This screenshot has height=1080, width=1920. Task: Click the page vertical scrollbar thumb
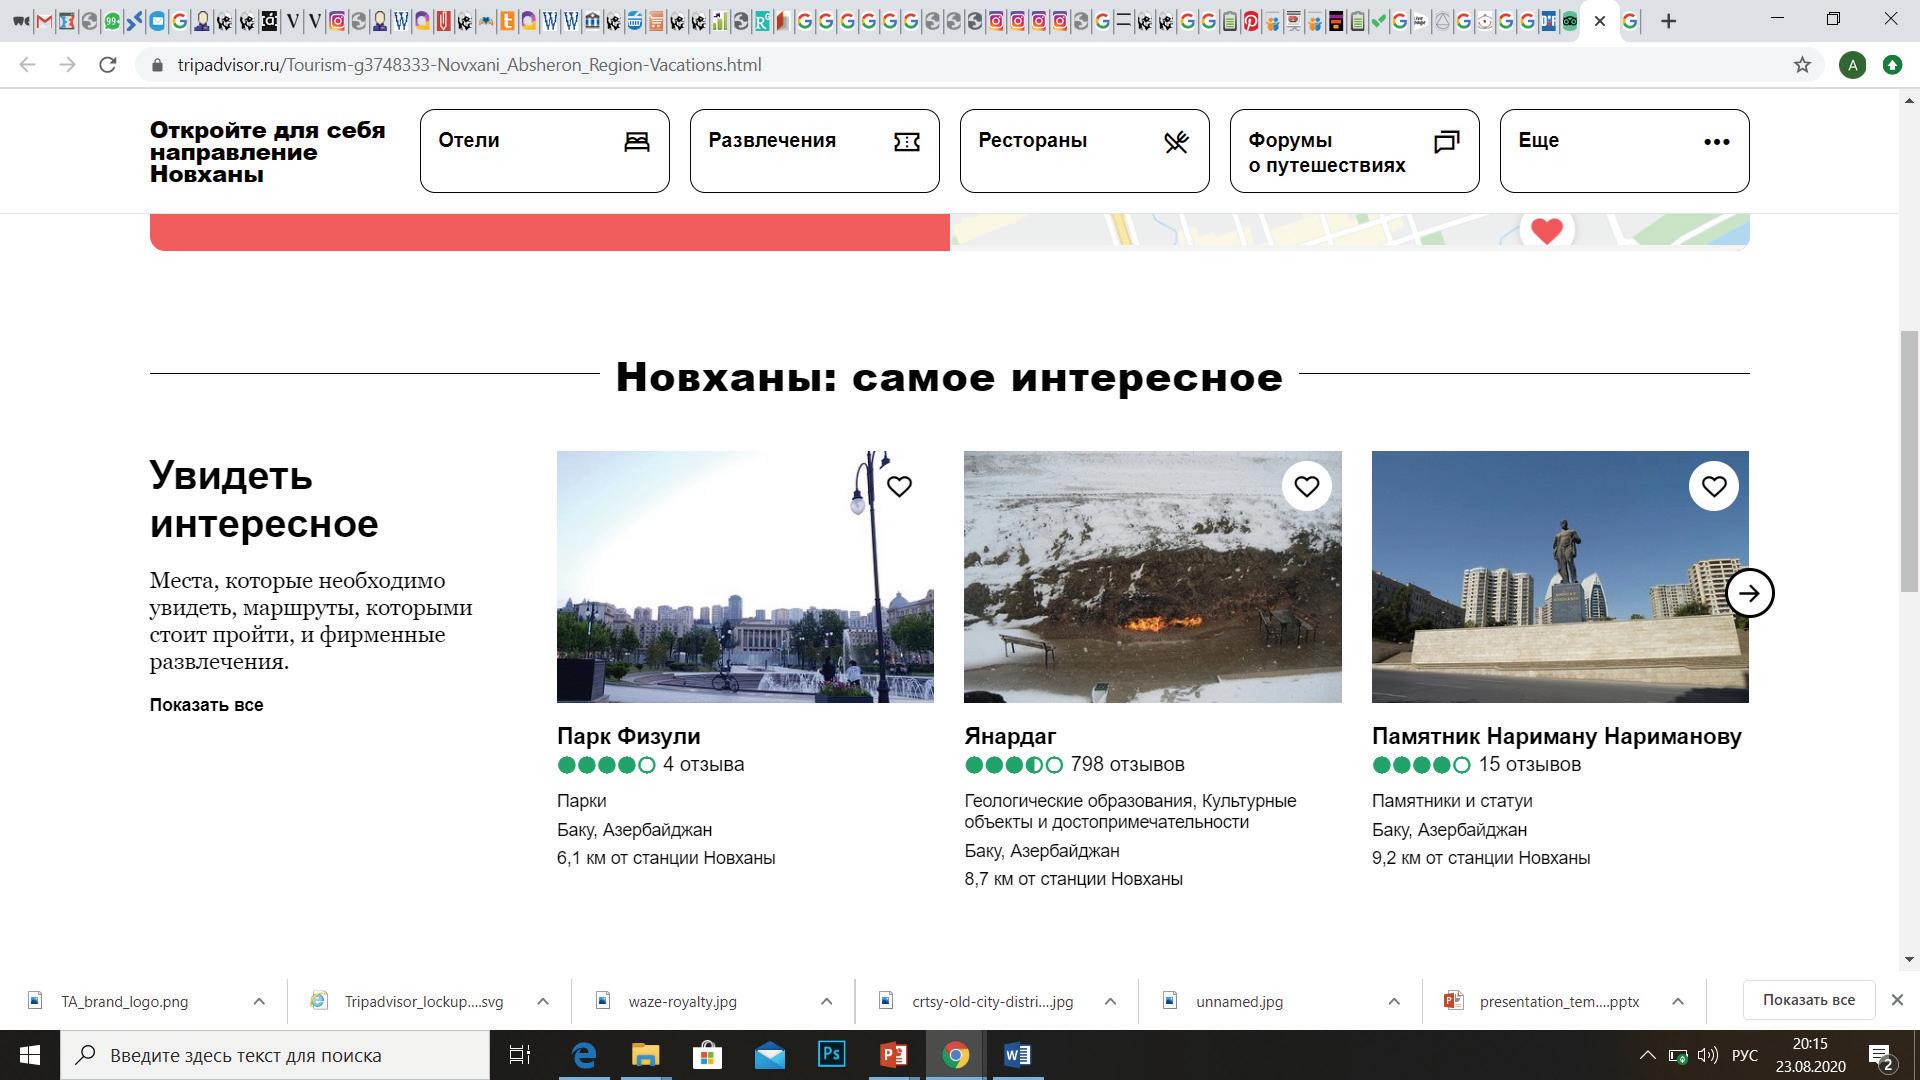(1909, 460)
